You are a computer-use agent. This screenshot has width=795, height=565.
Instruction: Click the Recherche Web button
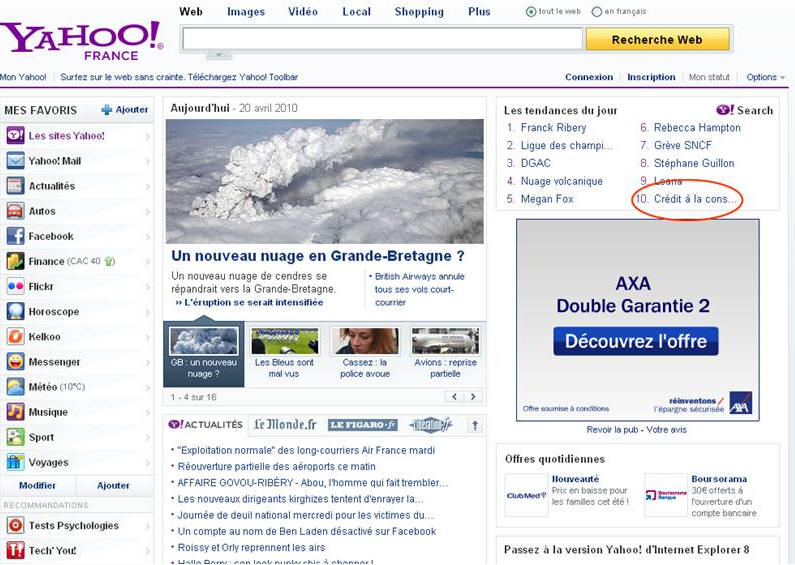[x=657, y=40]
